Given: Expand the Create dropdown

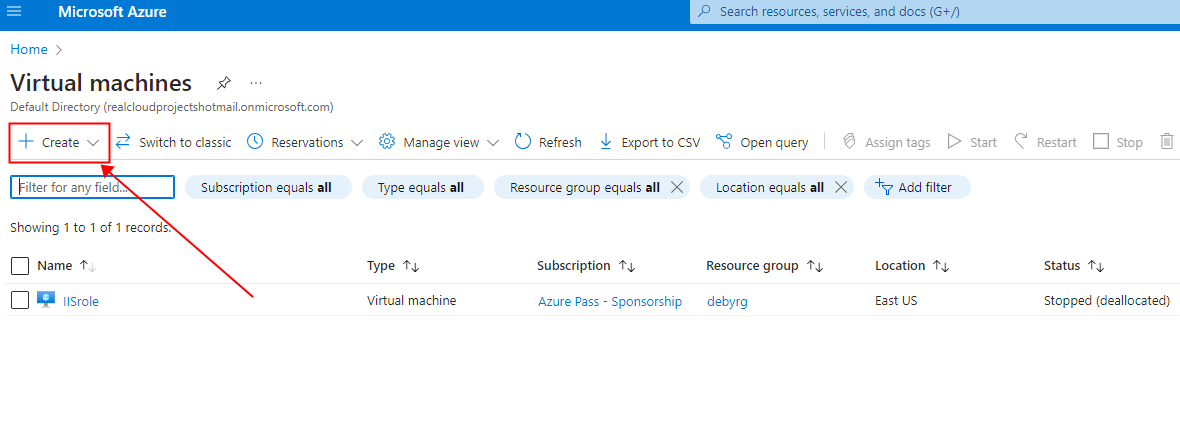Looking at the screenshot, I should [x=93, y=143].
